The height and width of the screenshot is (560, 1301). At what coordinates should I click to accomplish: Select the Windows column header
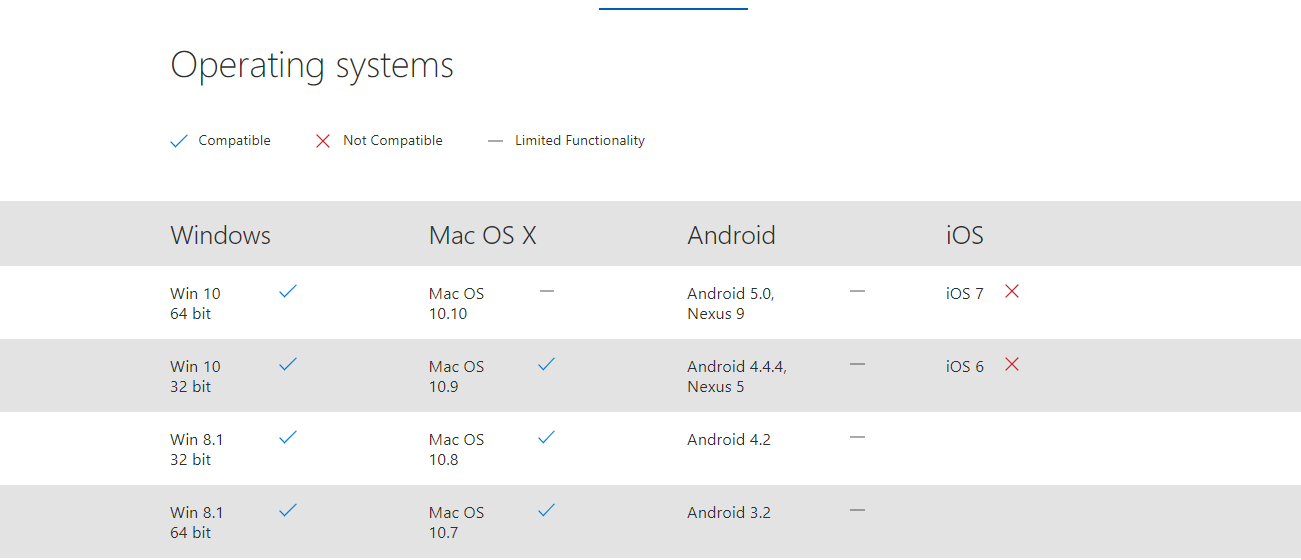[221, 235]
